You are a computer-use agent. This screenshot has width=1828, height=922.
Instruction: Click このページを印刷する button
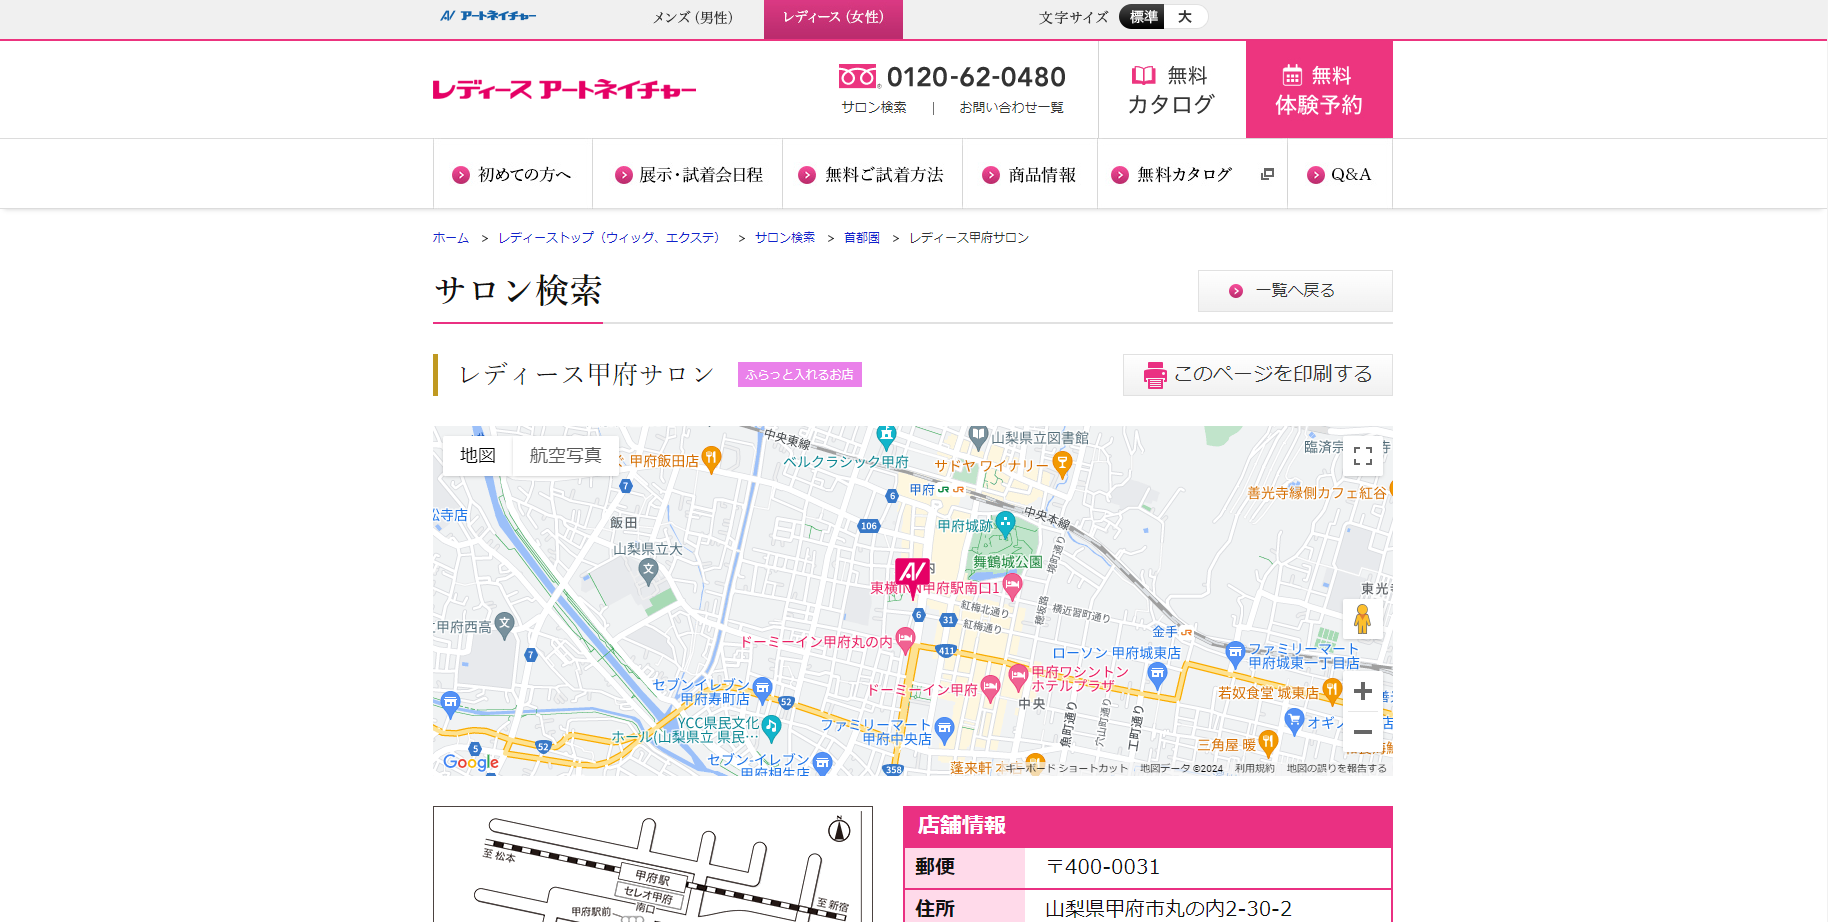(1258, 375)
